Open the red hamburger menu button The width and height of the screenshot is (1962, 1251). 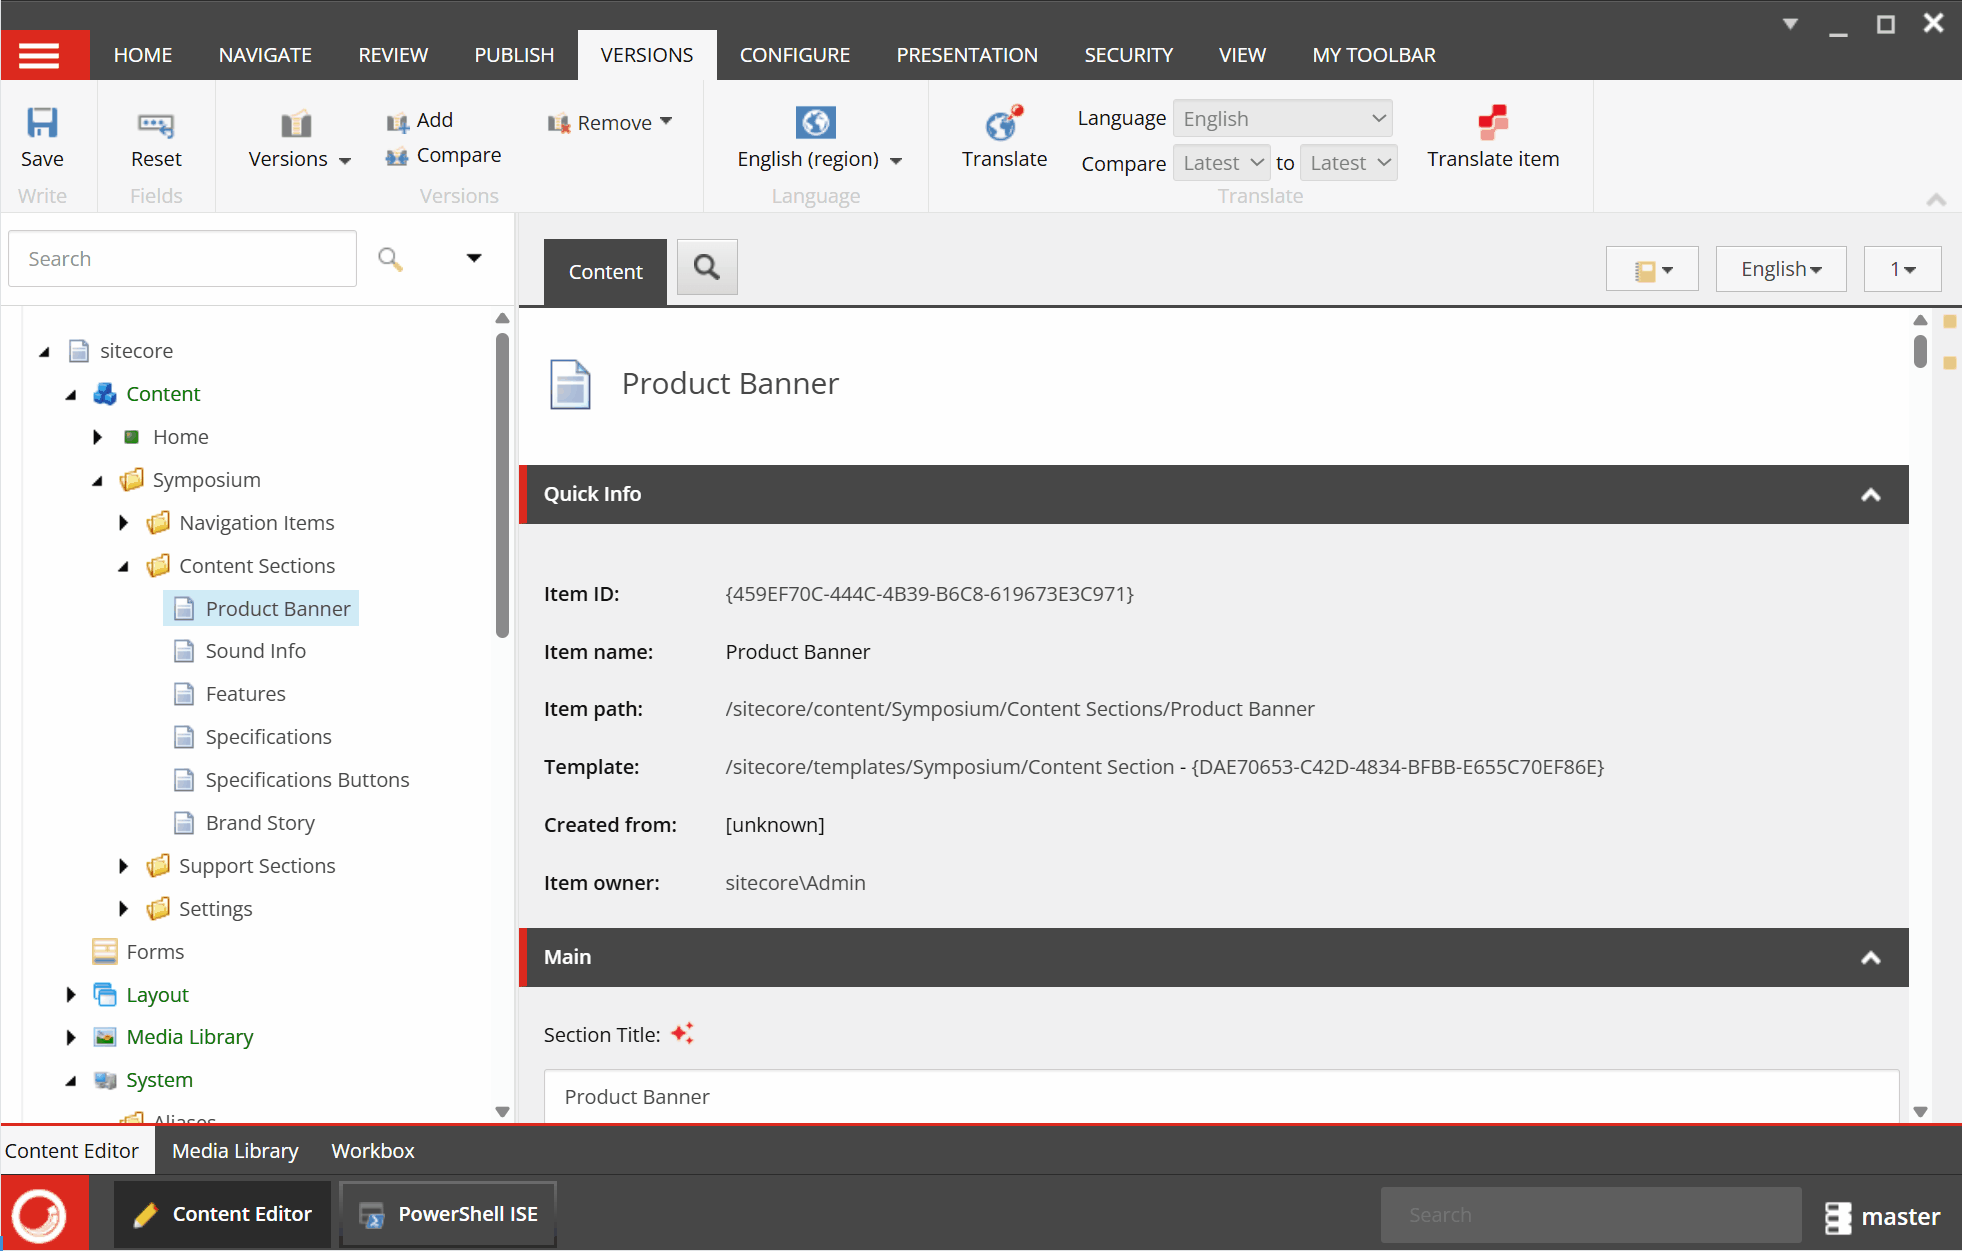(40, 55)
